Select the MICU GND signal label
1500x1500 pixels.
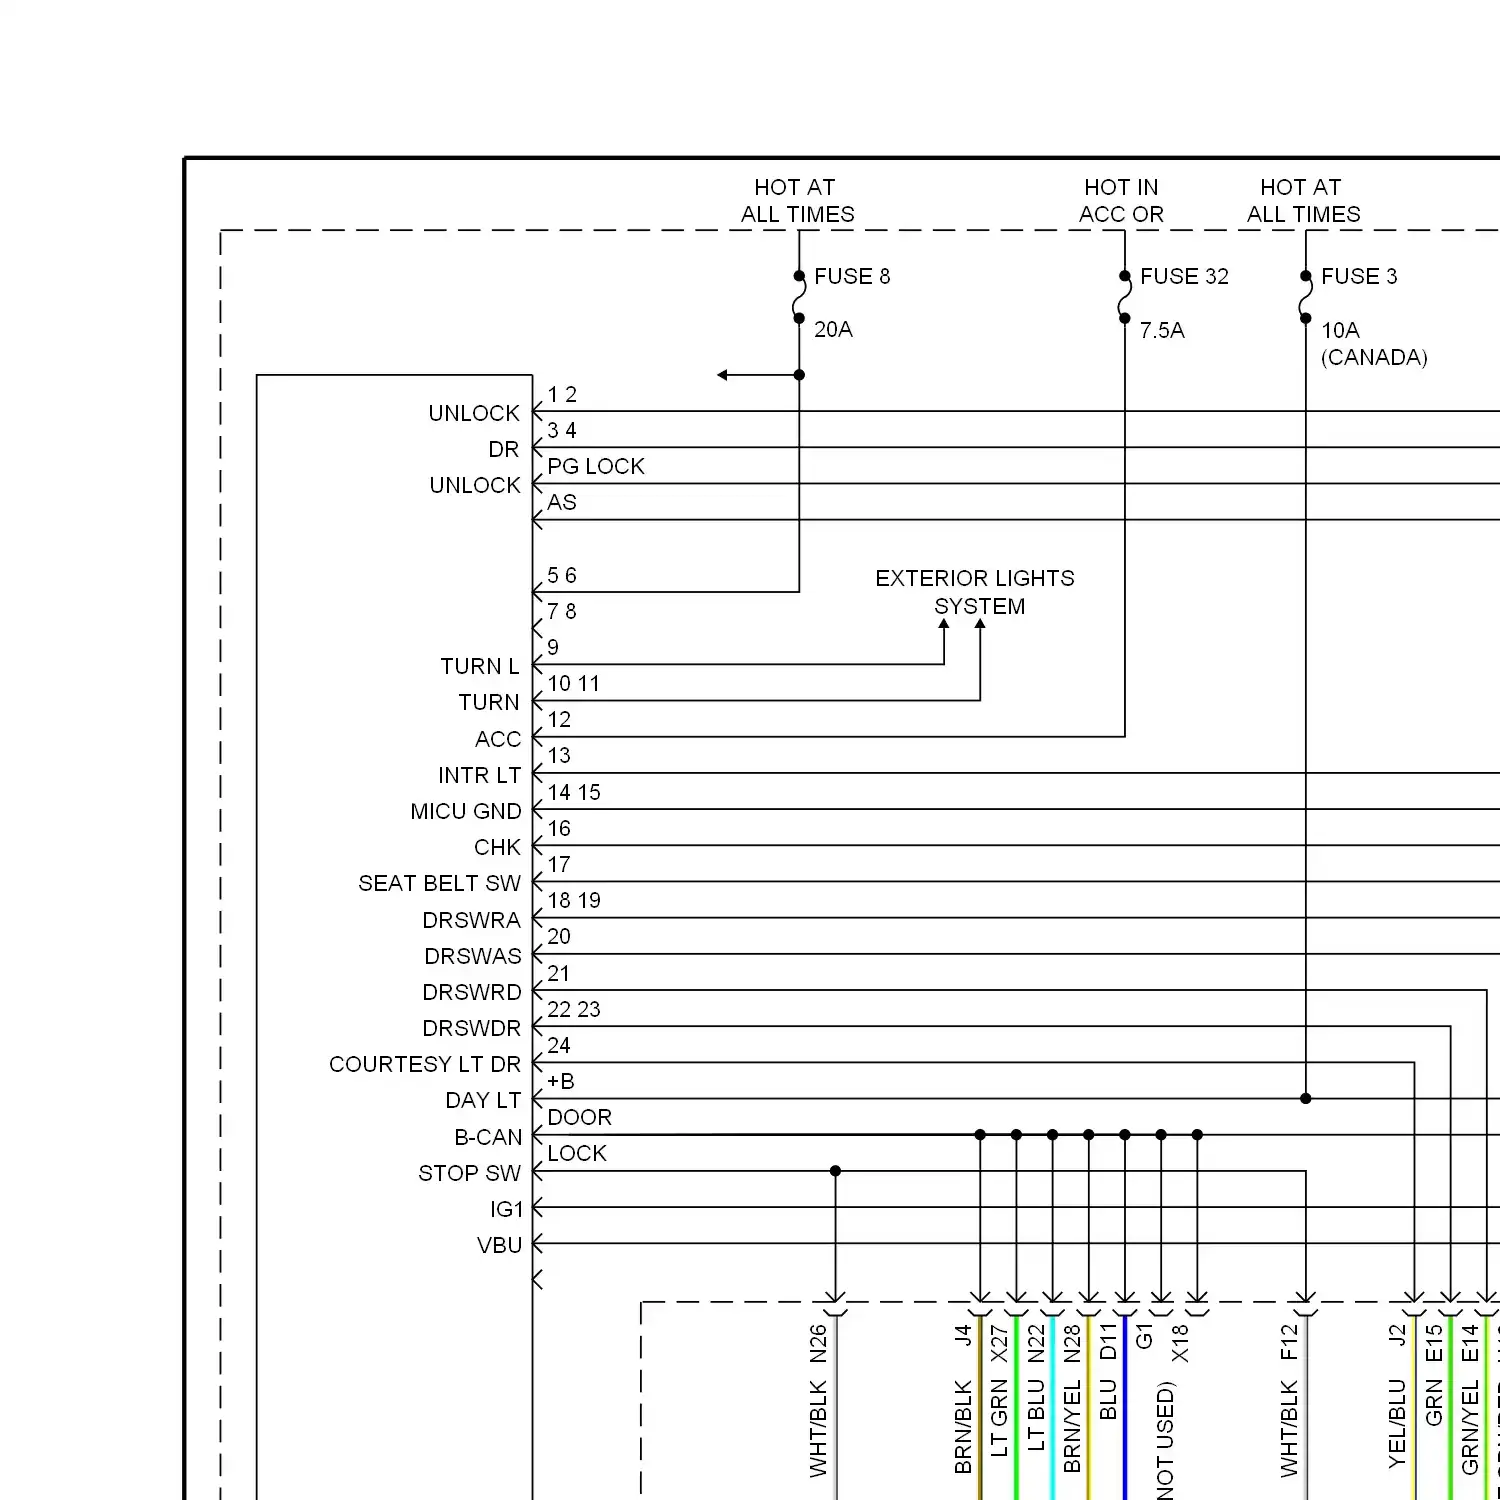[x=466, y=811]
